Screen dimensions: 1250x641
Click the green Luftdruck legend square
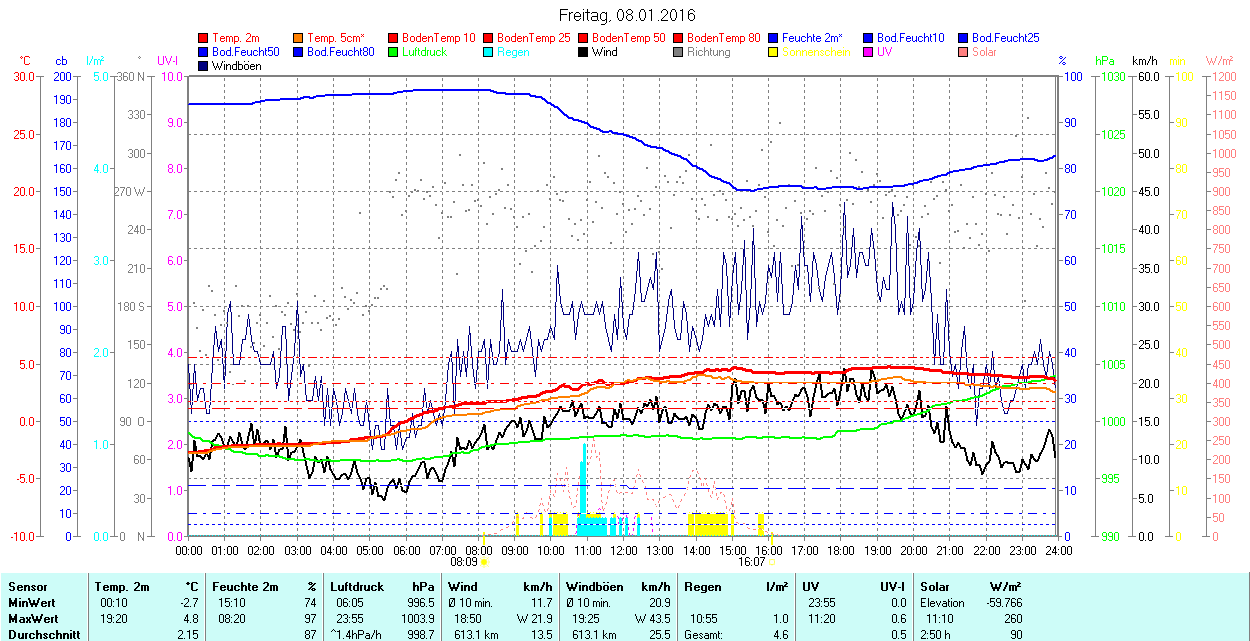coord(394,52)
